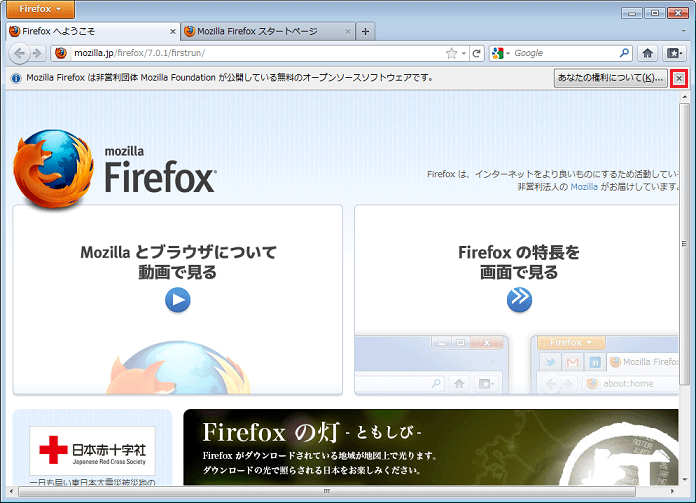Click the 'Mozilla とブラウザについて 動画で見る' heading
Viewport: 696px width, 503px height.
(178, 262)
